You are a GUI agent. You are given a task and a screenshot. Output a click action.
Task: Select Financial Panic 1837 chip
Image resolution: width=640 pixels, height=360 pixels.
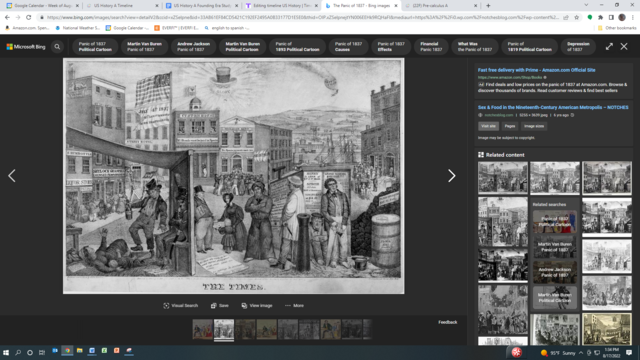[431, 47]
